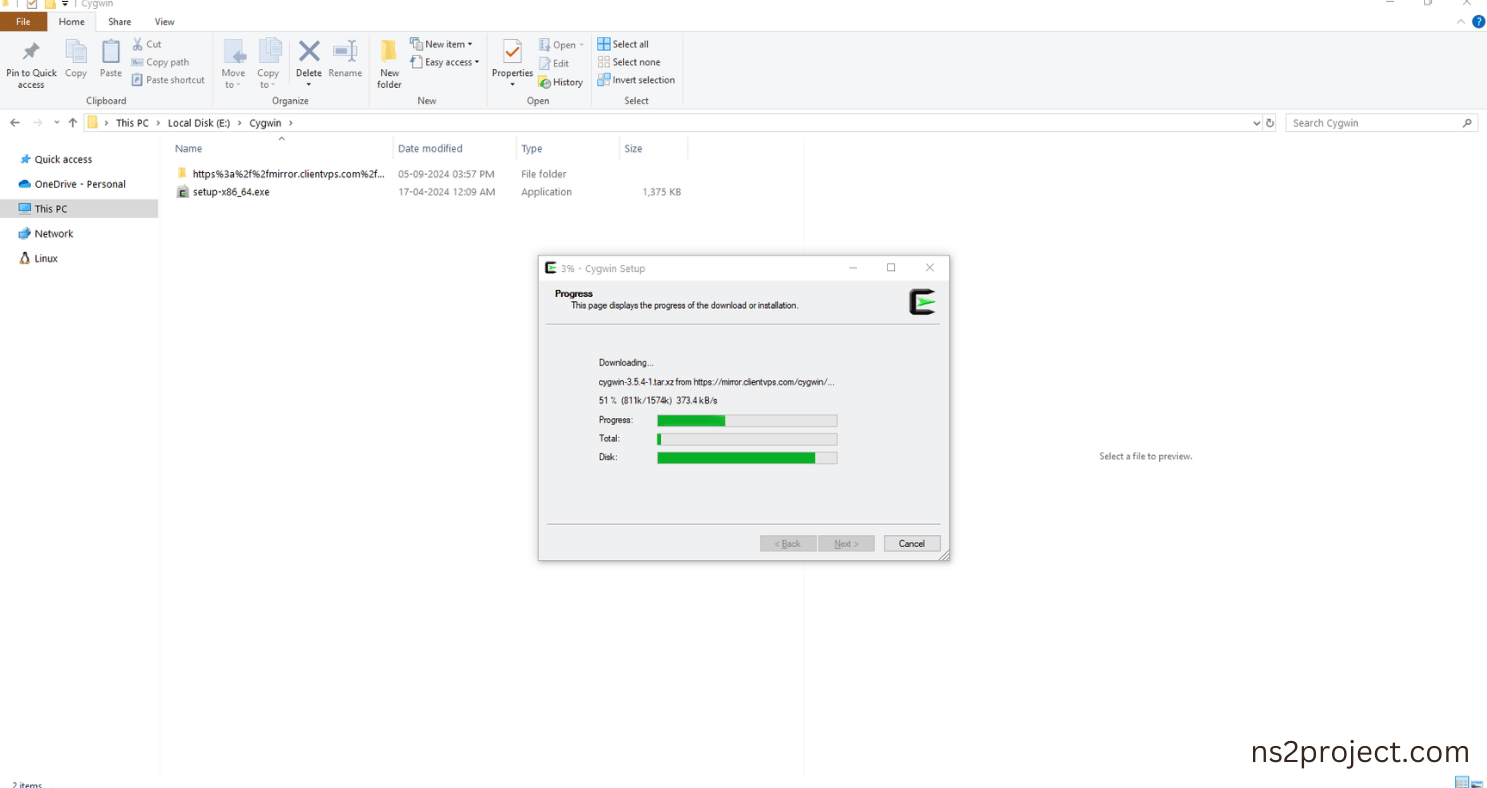
Task: Switch to the Home ribbon tab
Action: point(72,21)
